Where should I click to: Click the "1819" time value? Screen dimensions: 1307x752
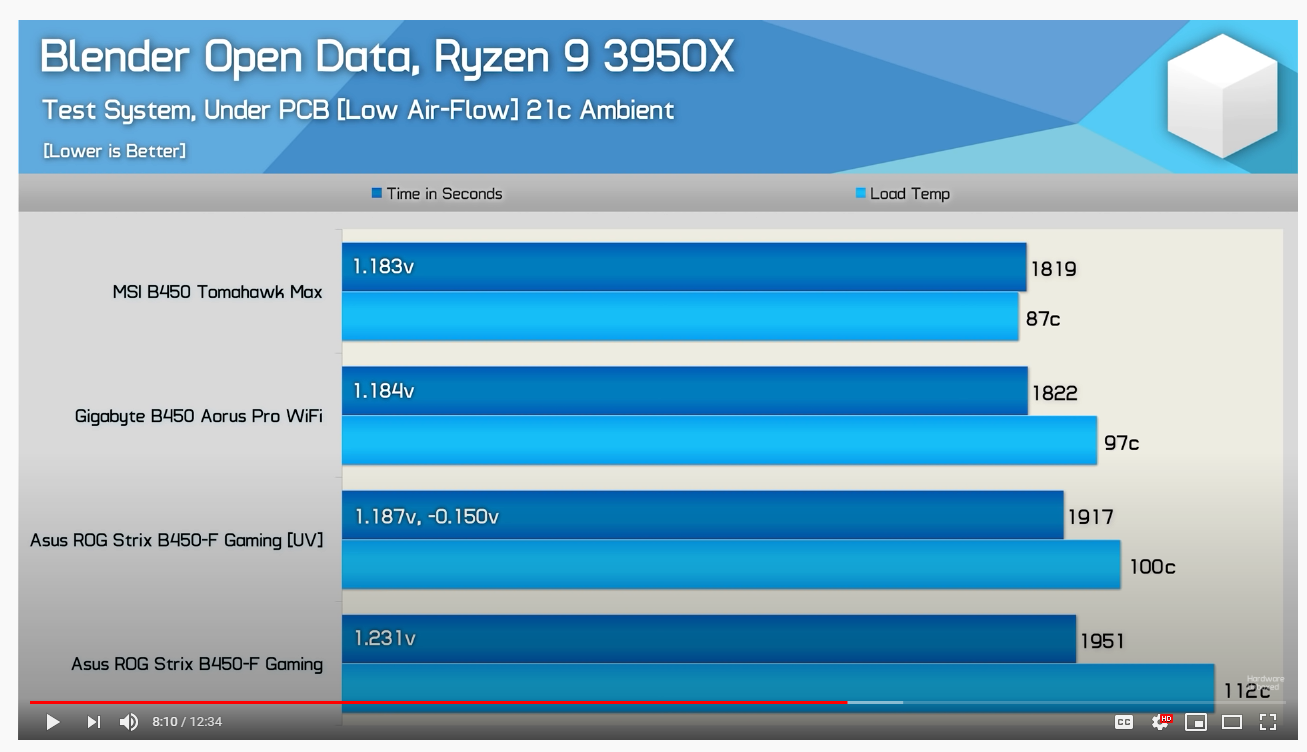point(1053,269)
